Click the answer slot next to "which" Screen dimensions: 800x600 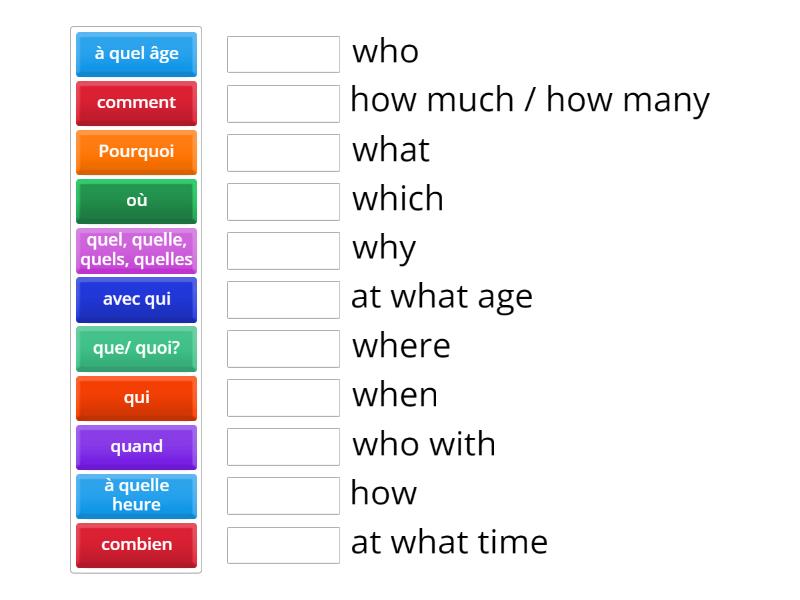[x=283, y=201]
